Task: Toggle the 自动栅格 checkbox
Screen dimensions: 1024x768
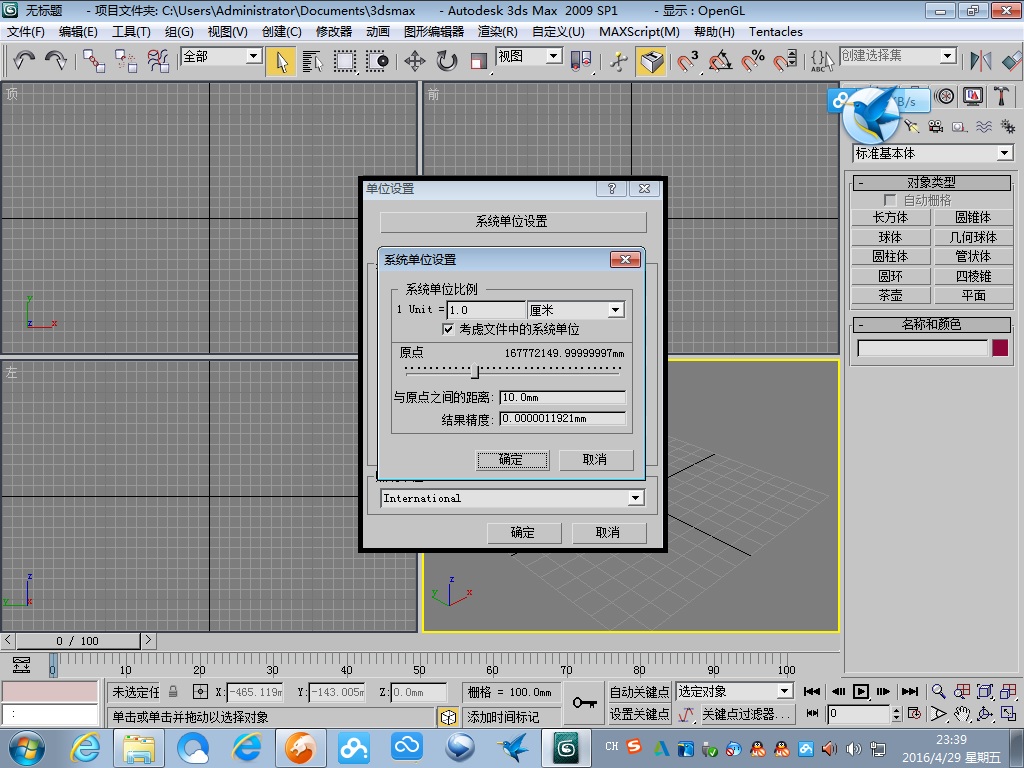Action: tap(889, 200)
